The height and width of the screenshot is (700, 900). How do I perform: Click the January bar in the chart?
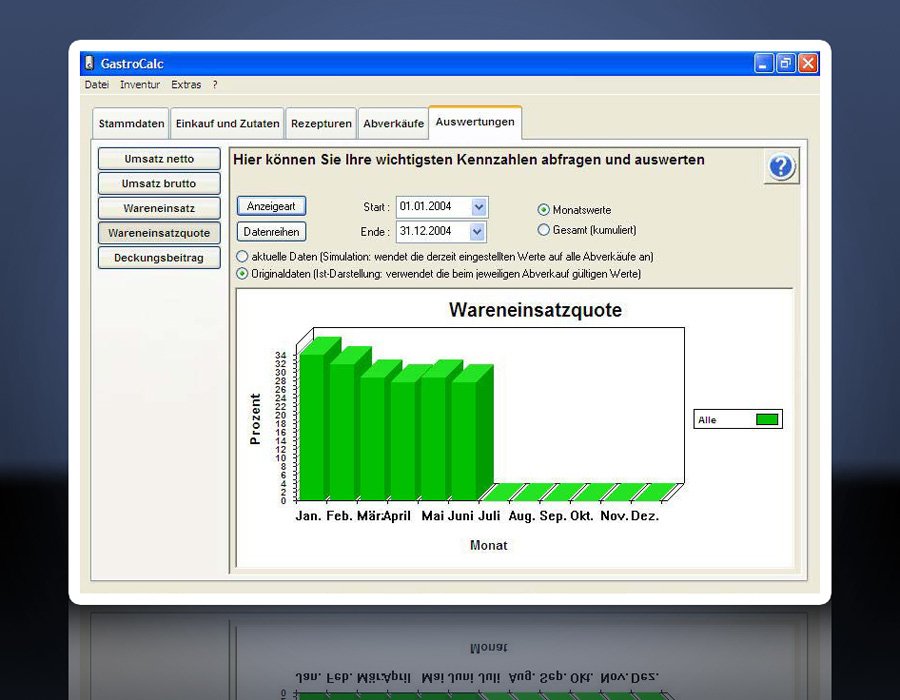coord(313,426)
